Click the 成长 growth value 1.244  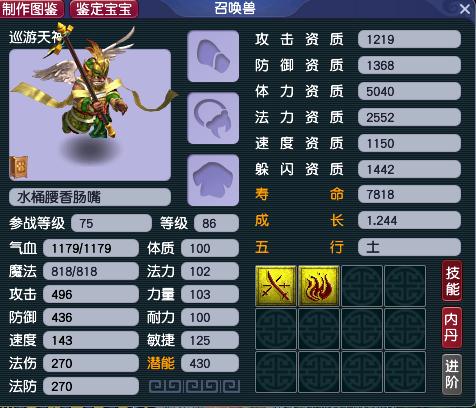pyautogui.click(x=409, y=220)
